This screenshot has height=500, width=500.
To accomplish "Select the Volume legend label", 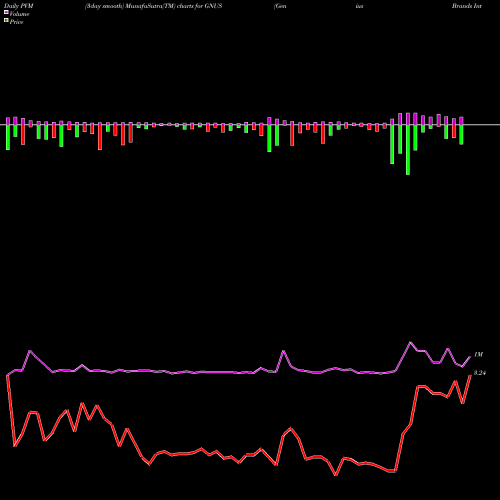I will (x=19, y=14).
